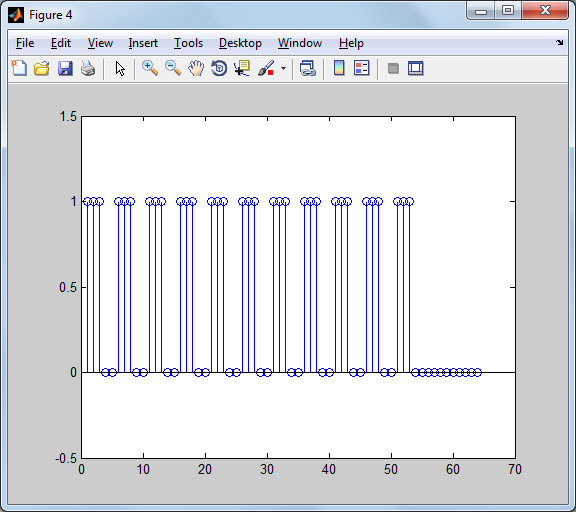Open the File menu
Screen dimensions: 576x512
pyautogui.click(x=25, y=43)
